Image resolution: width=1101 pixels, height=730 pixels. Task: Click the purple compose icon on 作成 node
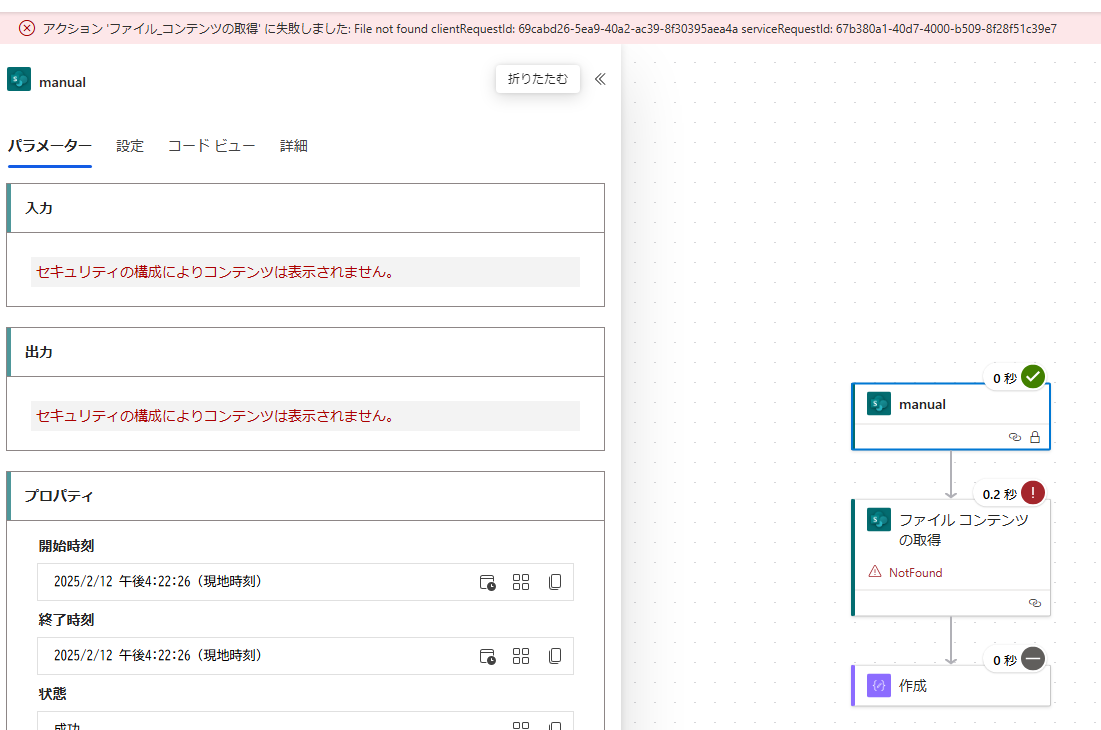click(878, 685)
